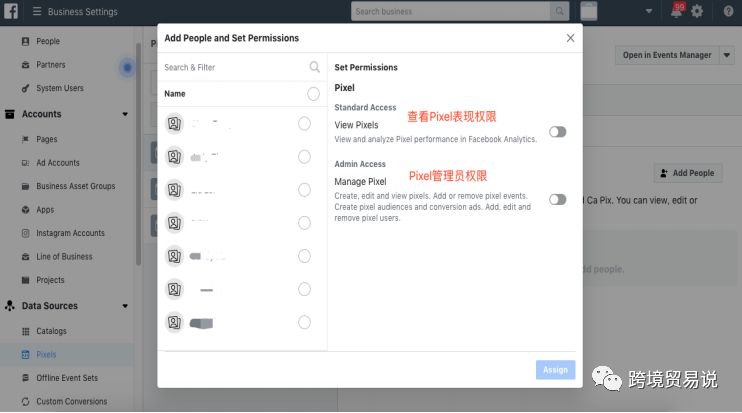Click into the Search & Filter field
Screen dimensions: 742x413
(230, 67)
